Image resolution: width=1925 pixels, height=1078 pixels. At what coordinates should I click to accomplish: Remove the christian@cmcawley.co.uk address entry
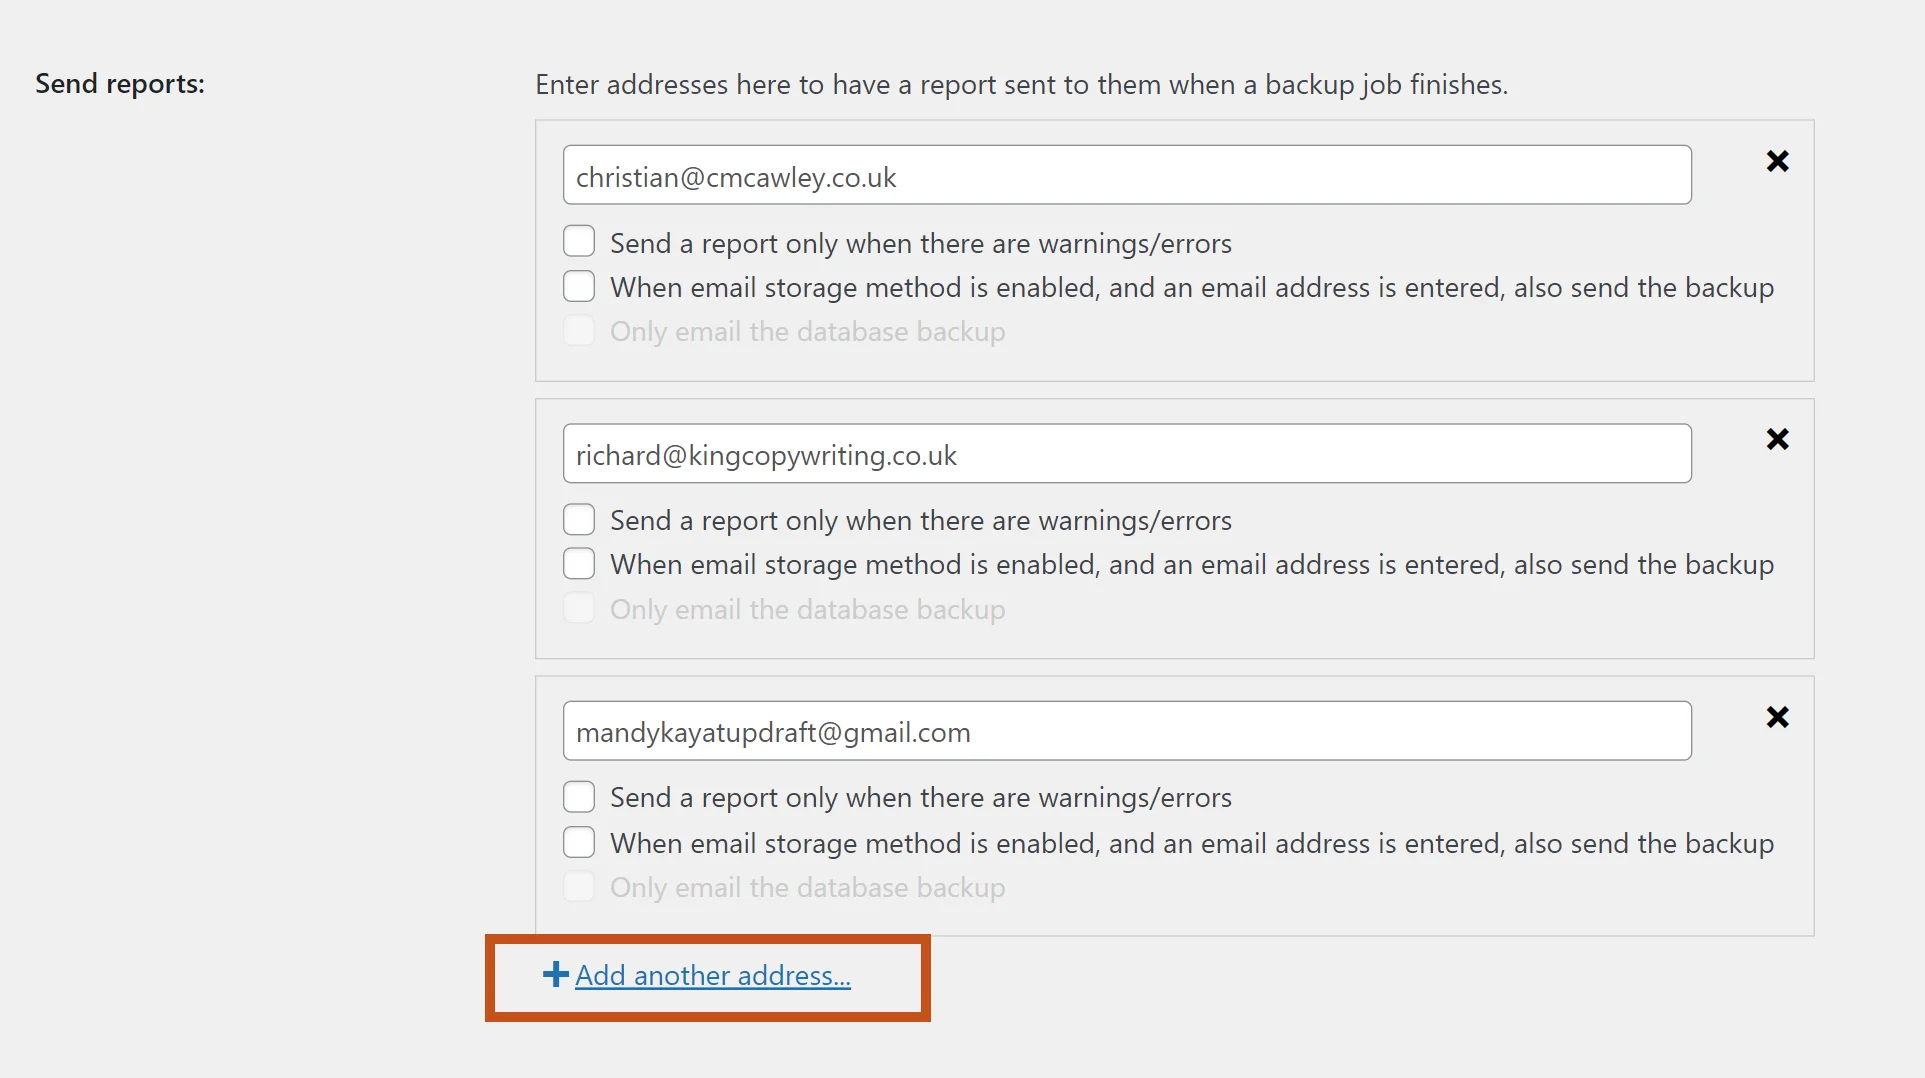[1777, 161]
